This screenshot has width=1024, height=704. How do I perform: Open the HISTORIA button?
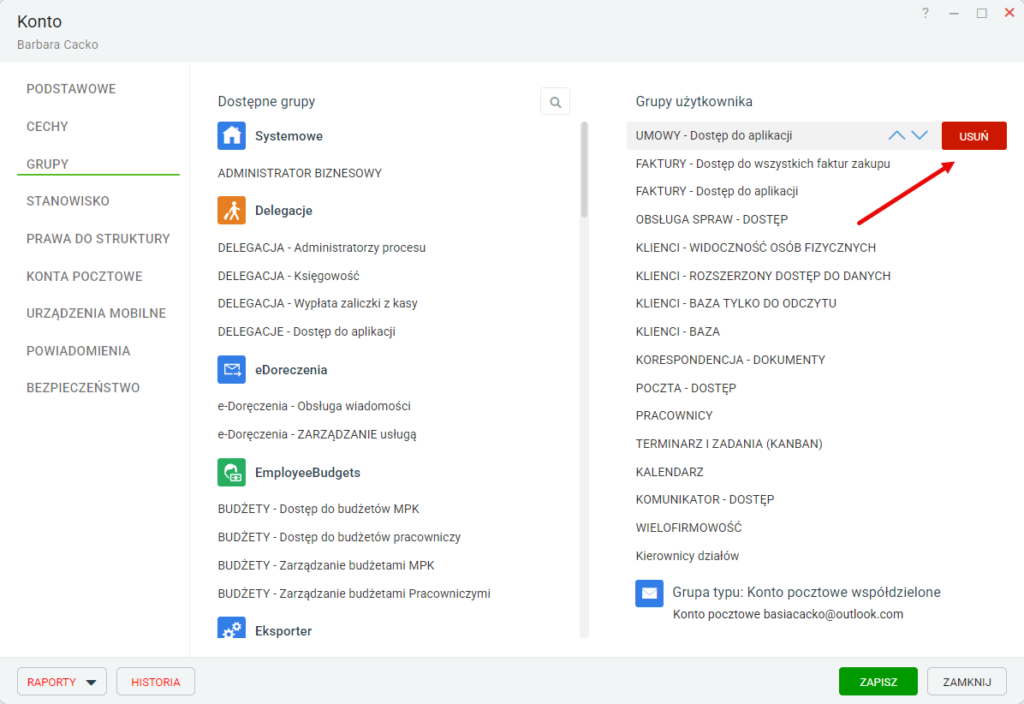point(155,682)
